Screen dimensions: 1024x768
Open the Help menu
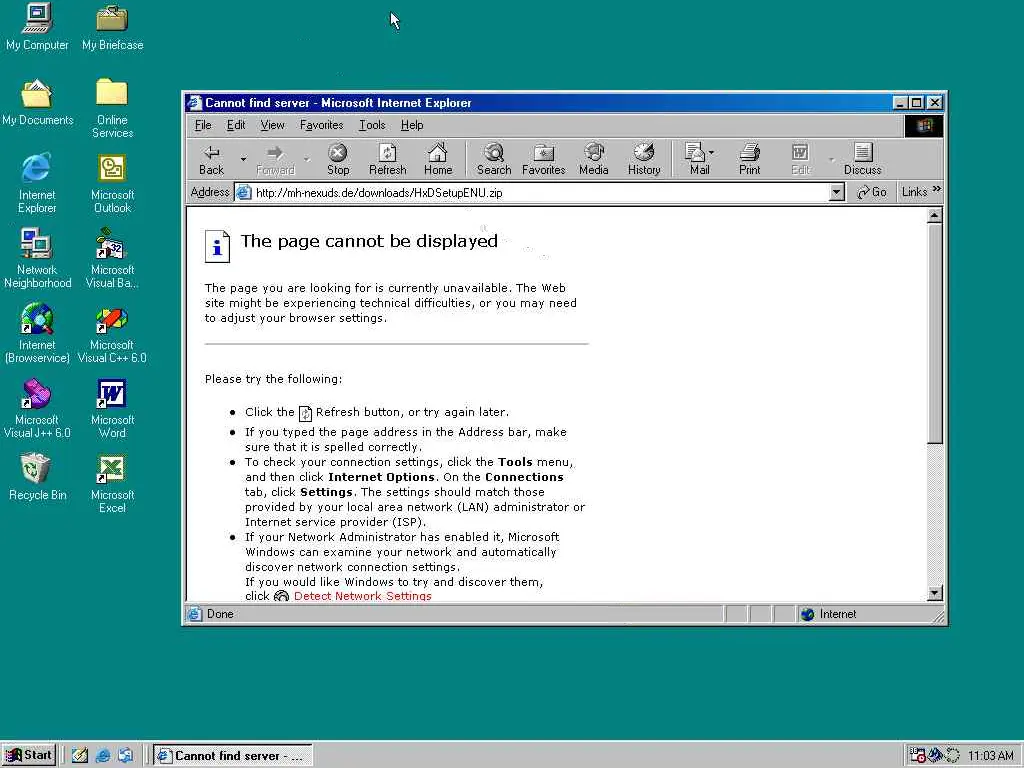pos(412,125)
